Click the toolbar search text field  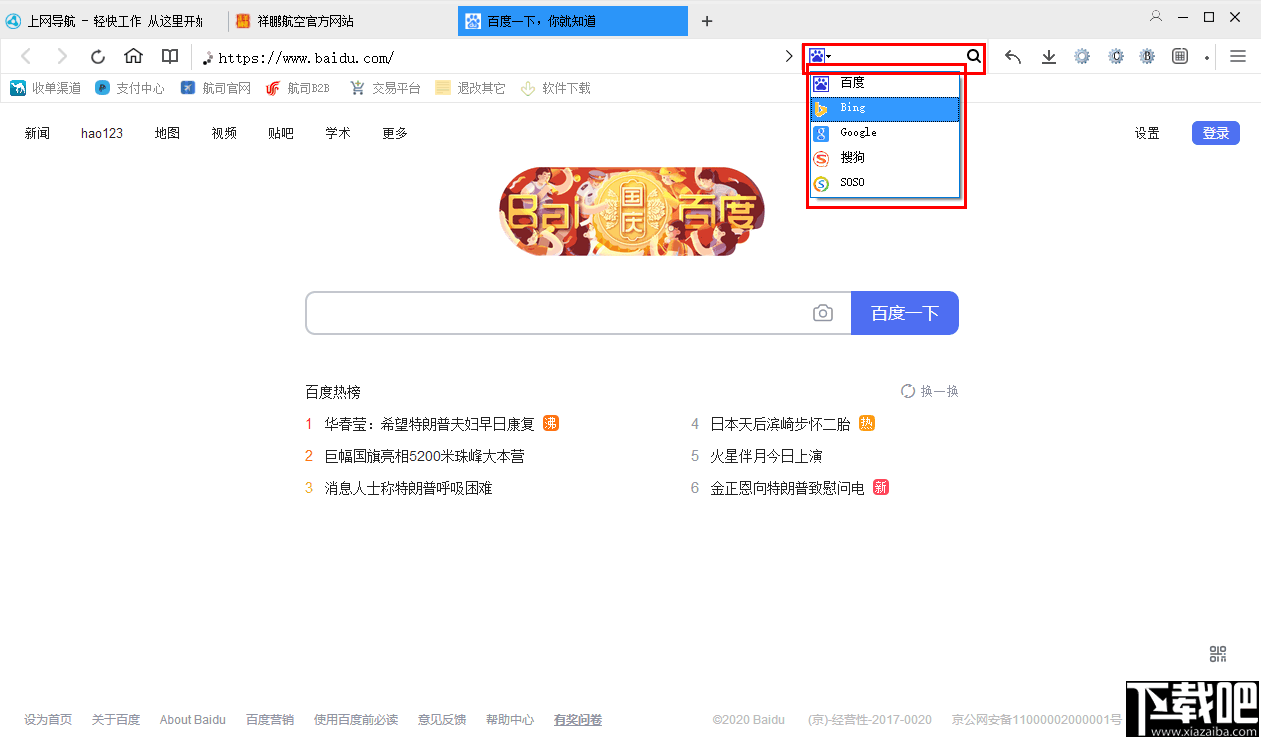[x=900, y=57]
